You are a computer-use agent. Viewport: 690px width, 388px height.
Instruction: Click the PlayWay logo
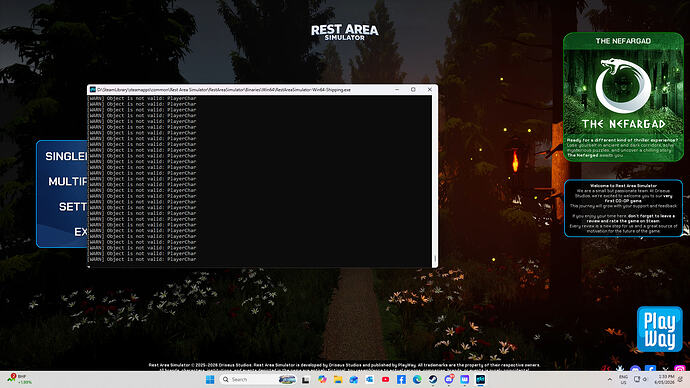click(660, 329)
